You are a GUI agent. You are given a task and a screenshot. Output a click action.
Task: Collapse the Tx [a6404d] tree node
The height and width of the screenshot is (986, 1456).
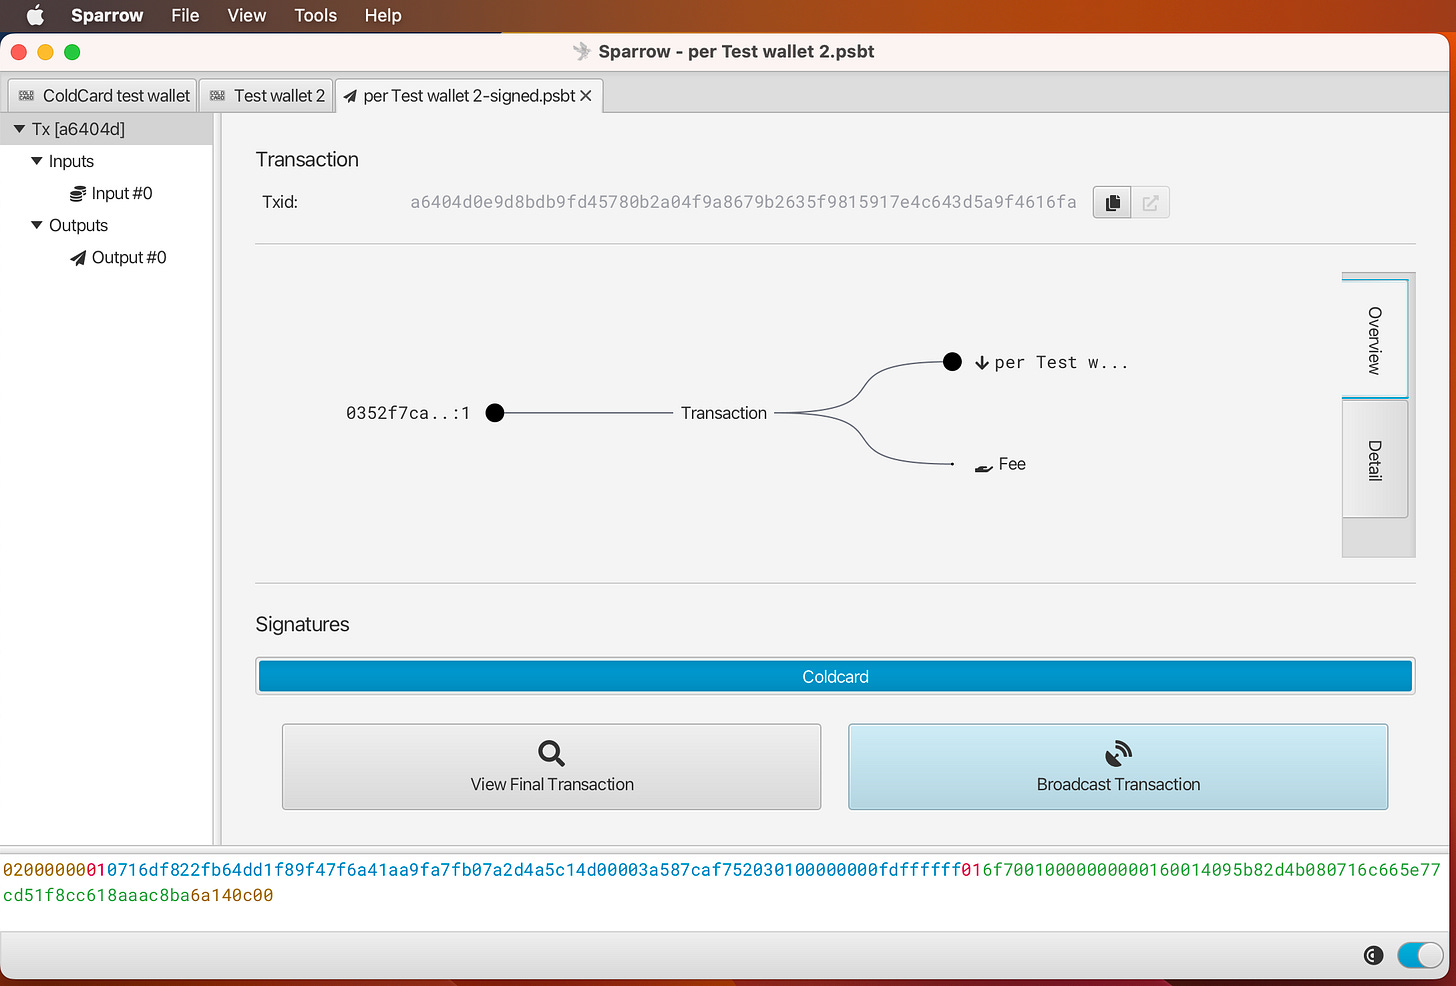point(19,129)
